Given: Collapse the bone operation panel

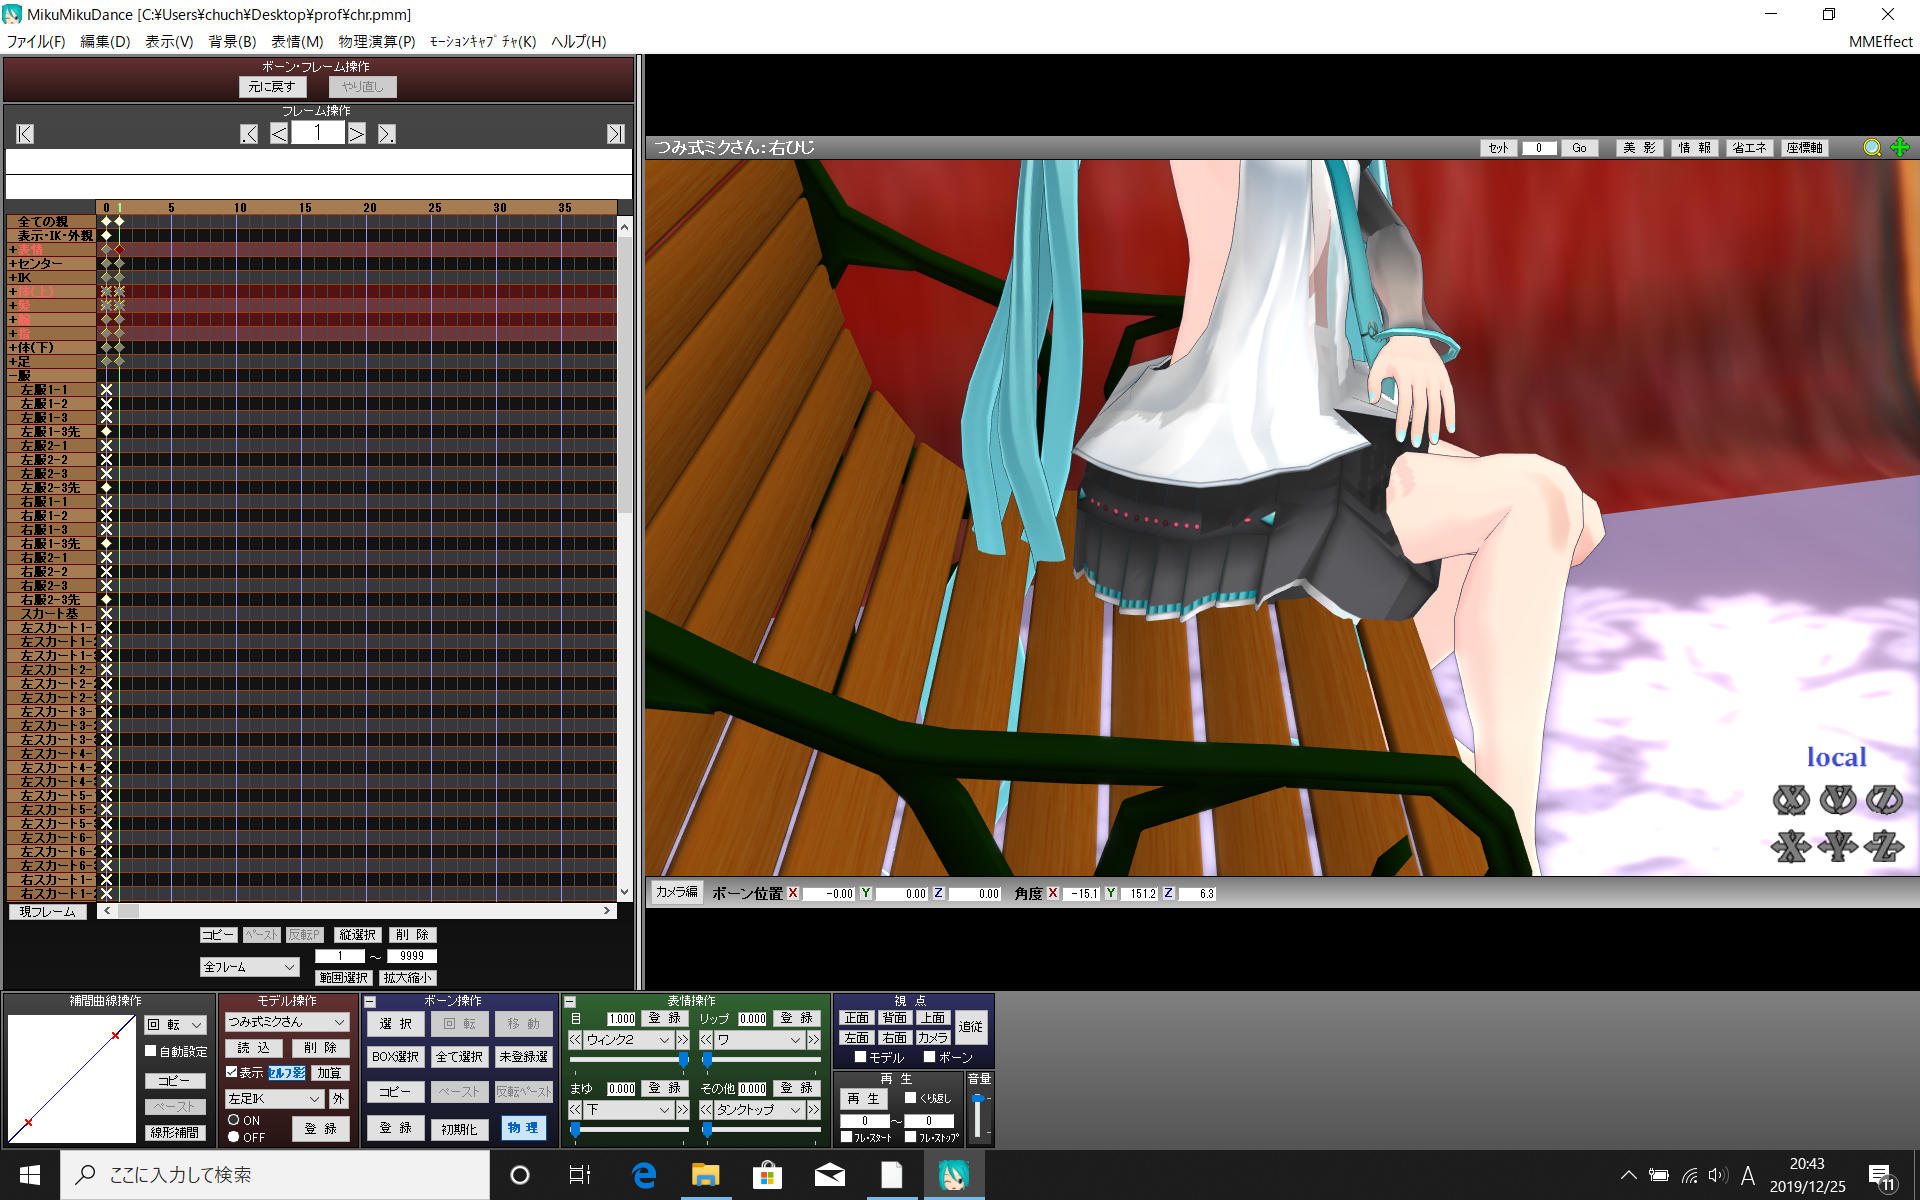Looking at the screenshot, I should 370,1001.
